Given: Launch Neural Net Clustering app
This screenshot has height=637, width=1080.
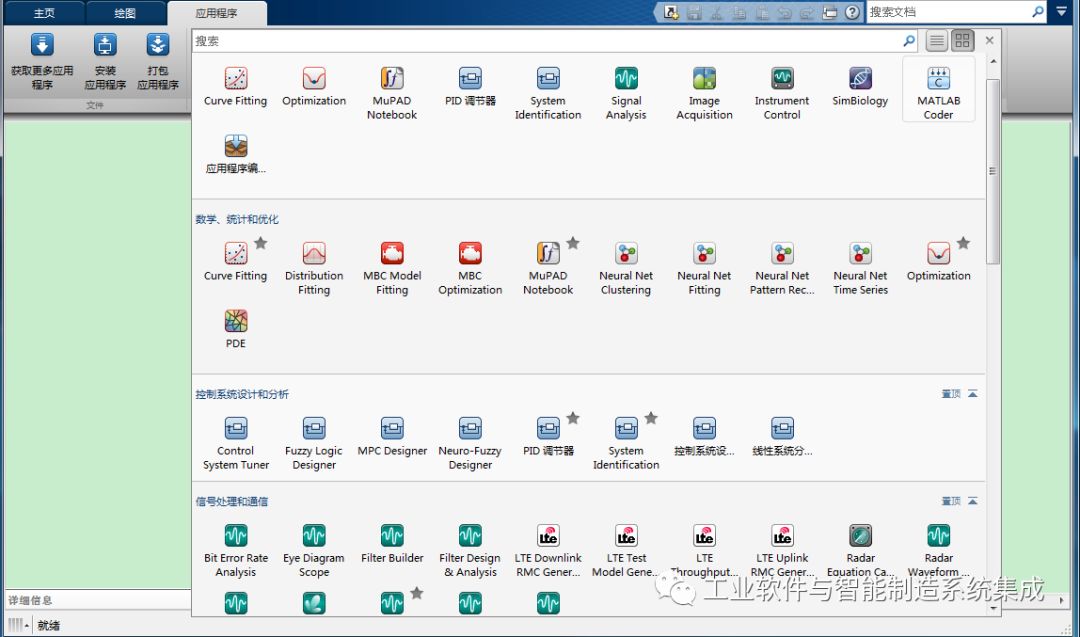Looking at the screenshot, I should [x=626, y=269].
